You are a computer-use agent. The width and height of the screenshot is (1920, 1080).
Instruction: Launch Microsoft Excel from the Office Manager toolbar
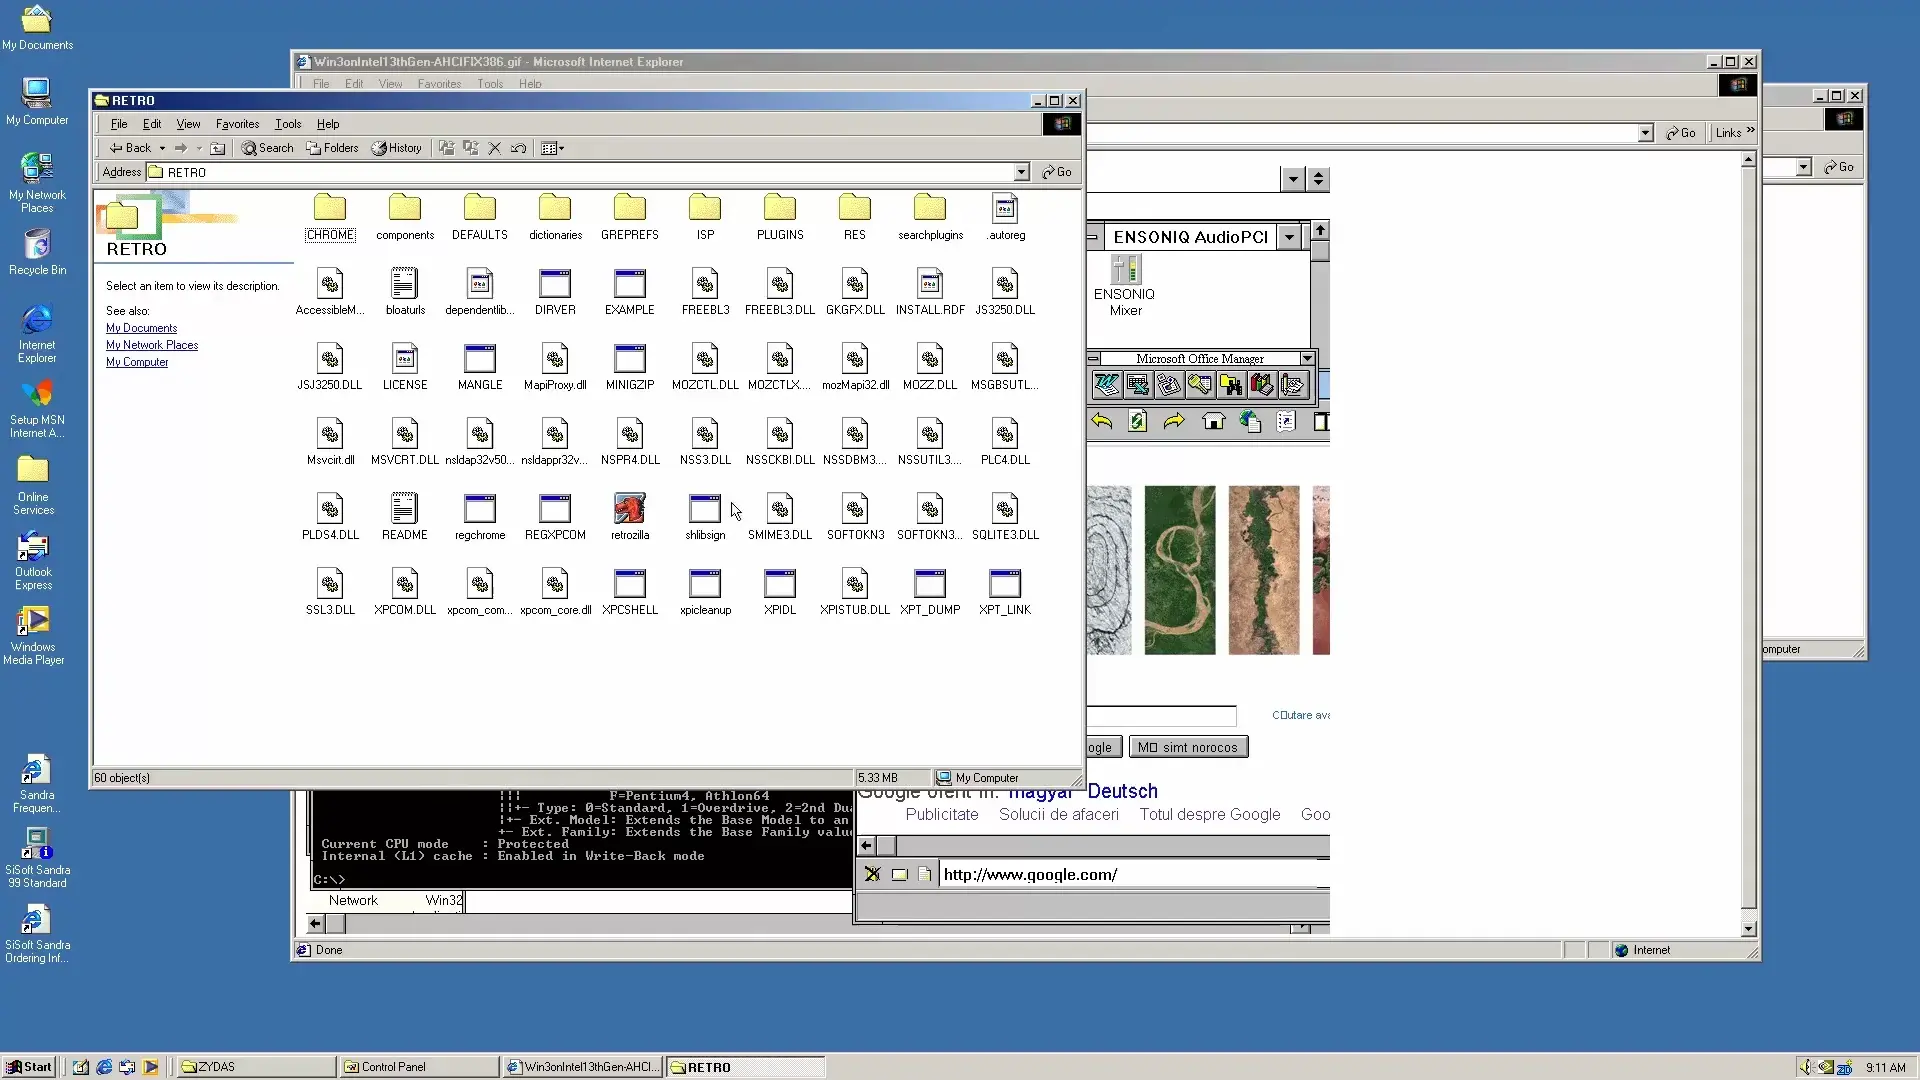pyautogui.click(x=1138, y=385)
